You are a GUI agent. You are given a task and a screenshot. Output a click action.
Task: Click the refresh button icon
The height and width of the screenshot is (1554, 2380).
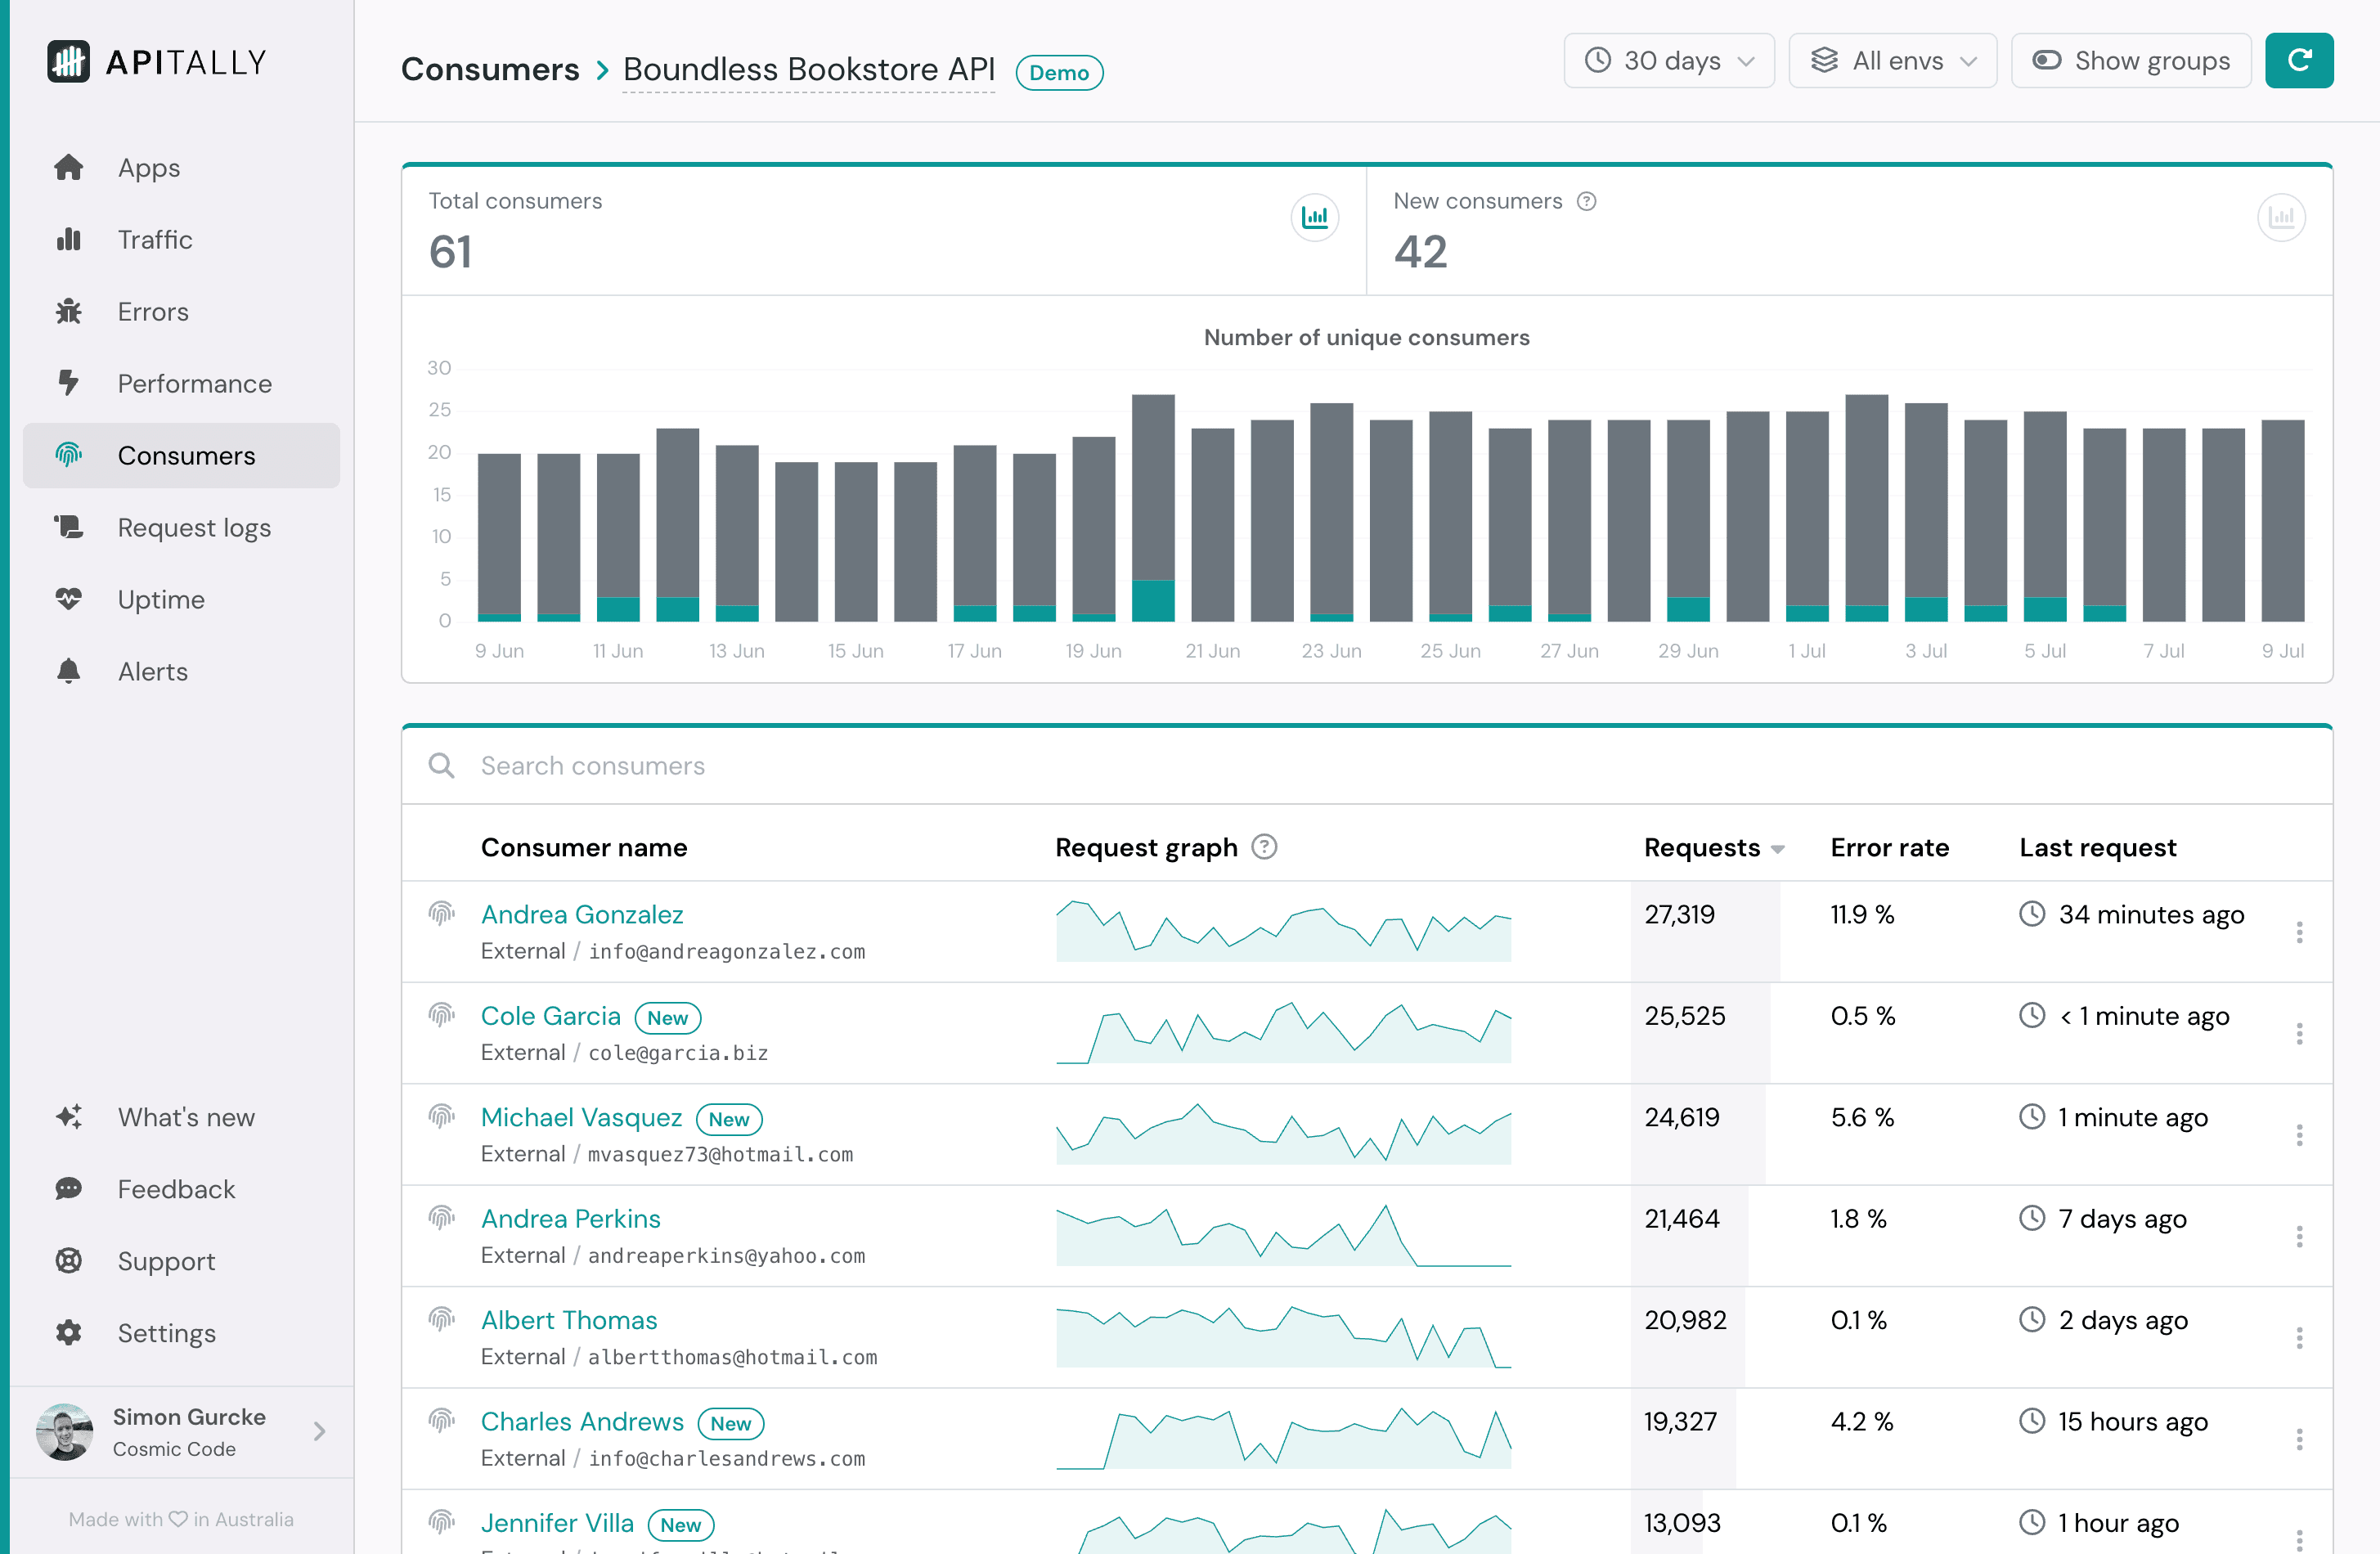(2299, 61)
